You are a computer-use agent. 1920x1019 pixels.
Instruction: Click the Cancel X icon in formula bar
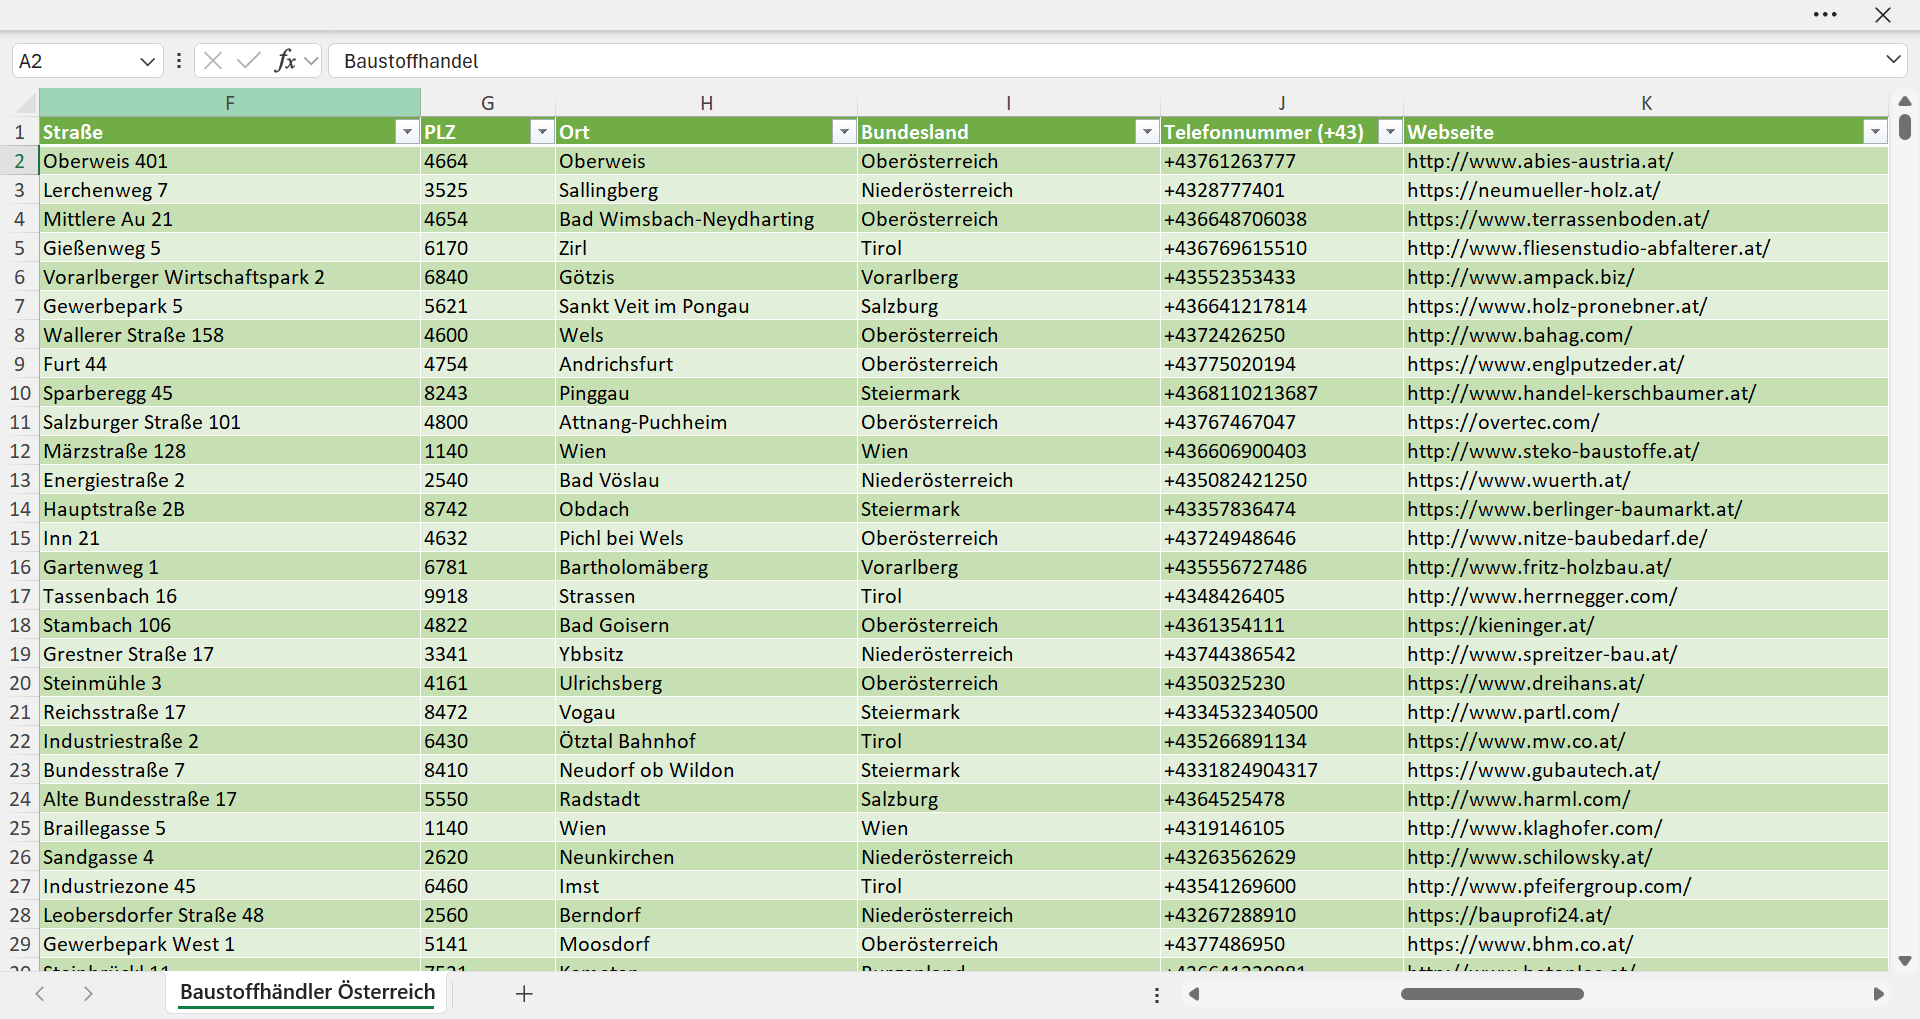coord(213,61)
